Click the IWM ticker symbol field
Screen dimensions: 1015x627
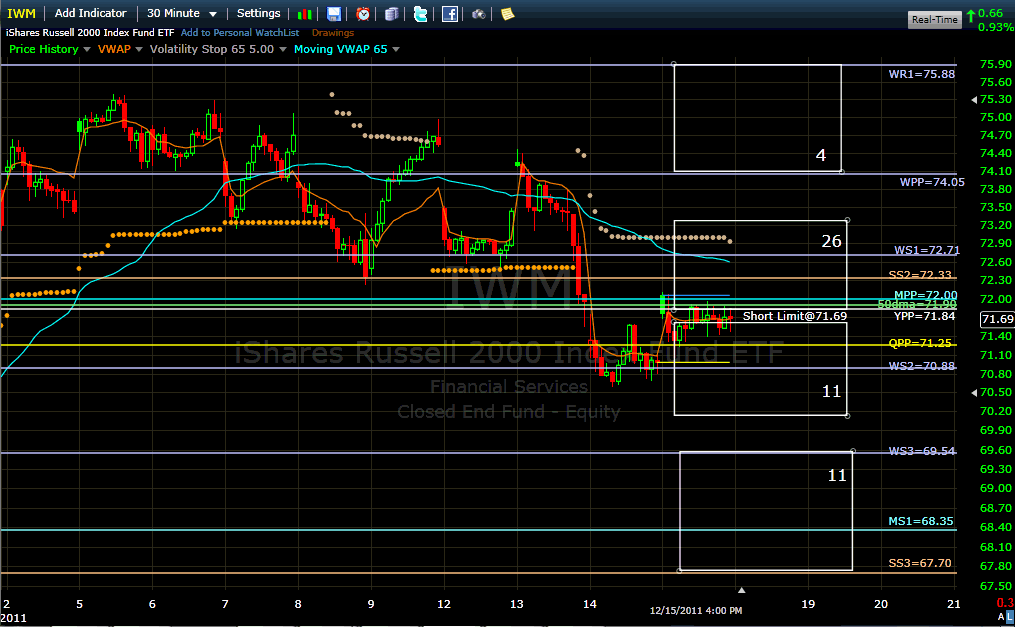[21, 14]
